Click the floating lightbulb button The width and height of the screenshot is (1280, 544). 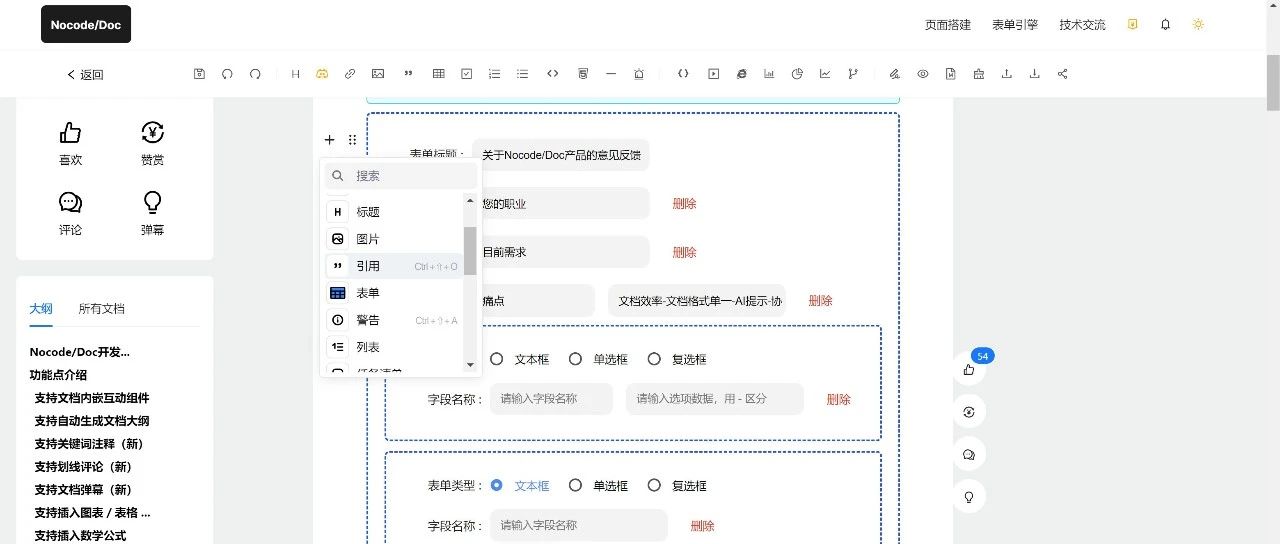click(x=969, y=496)
